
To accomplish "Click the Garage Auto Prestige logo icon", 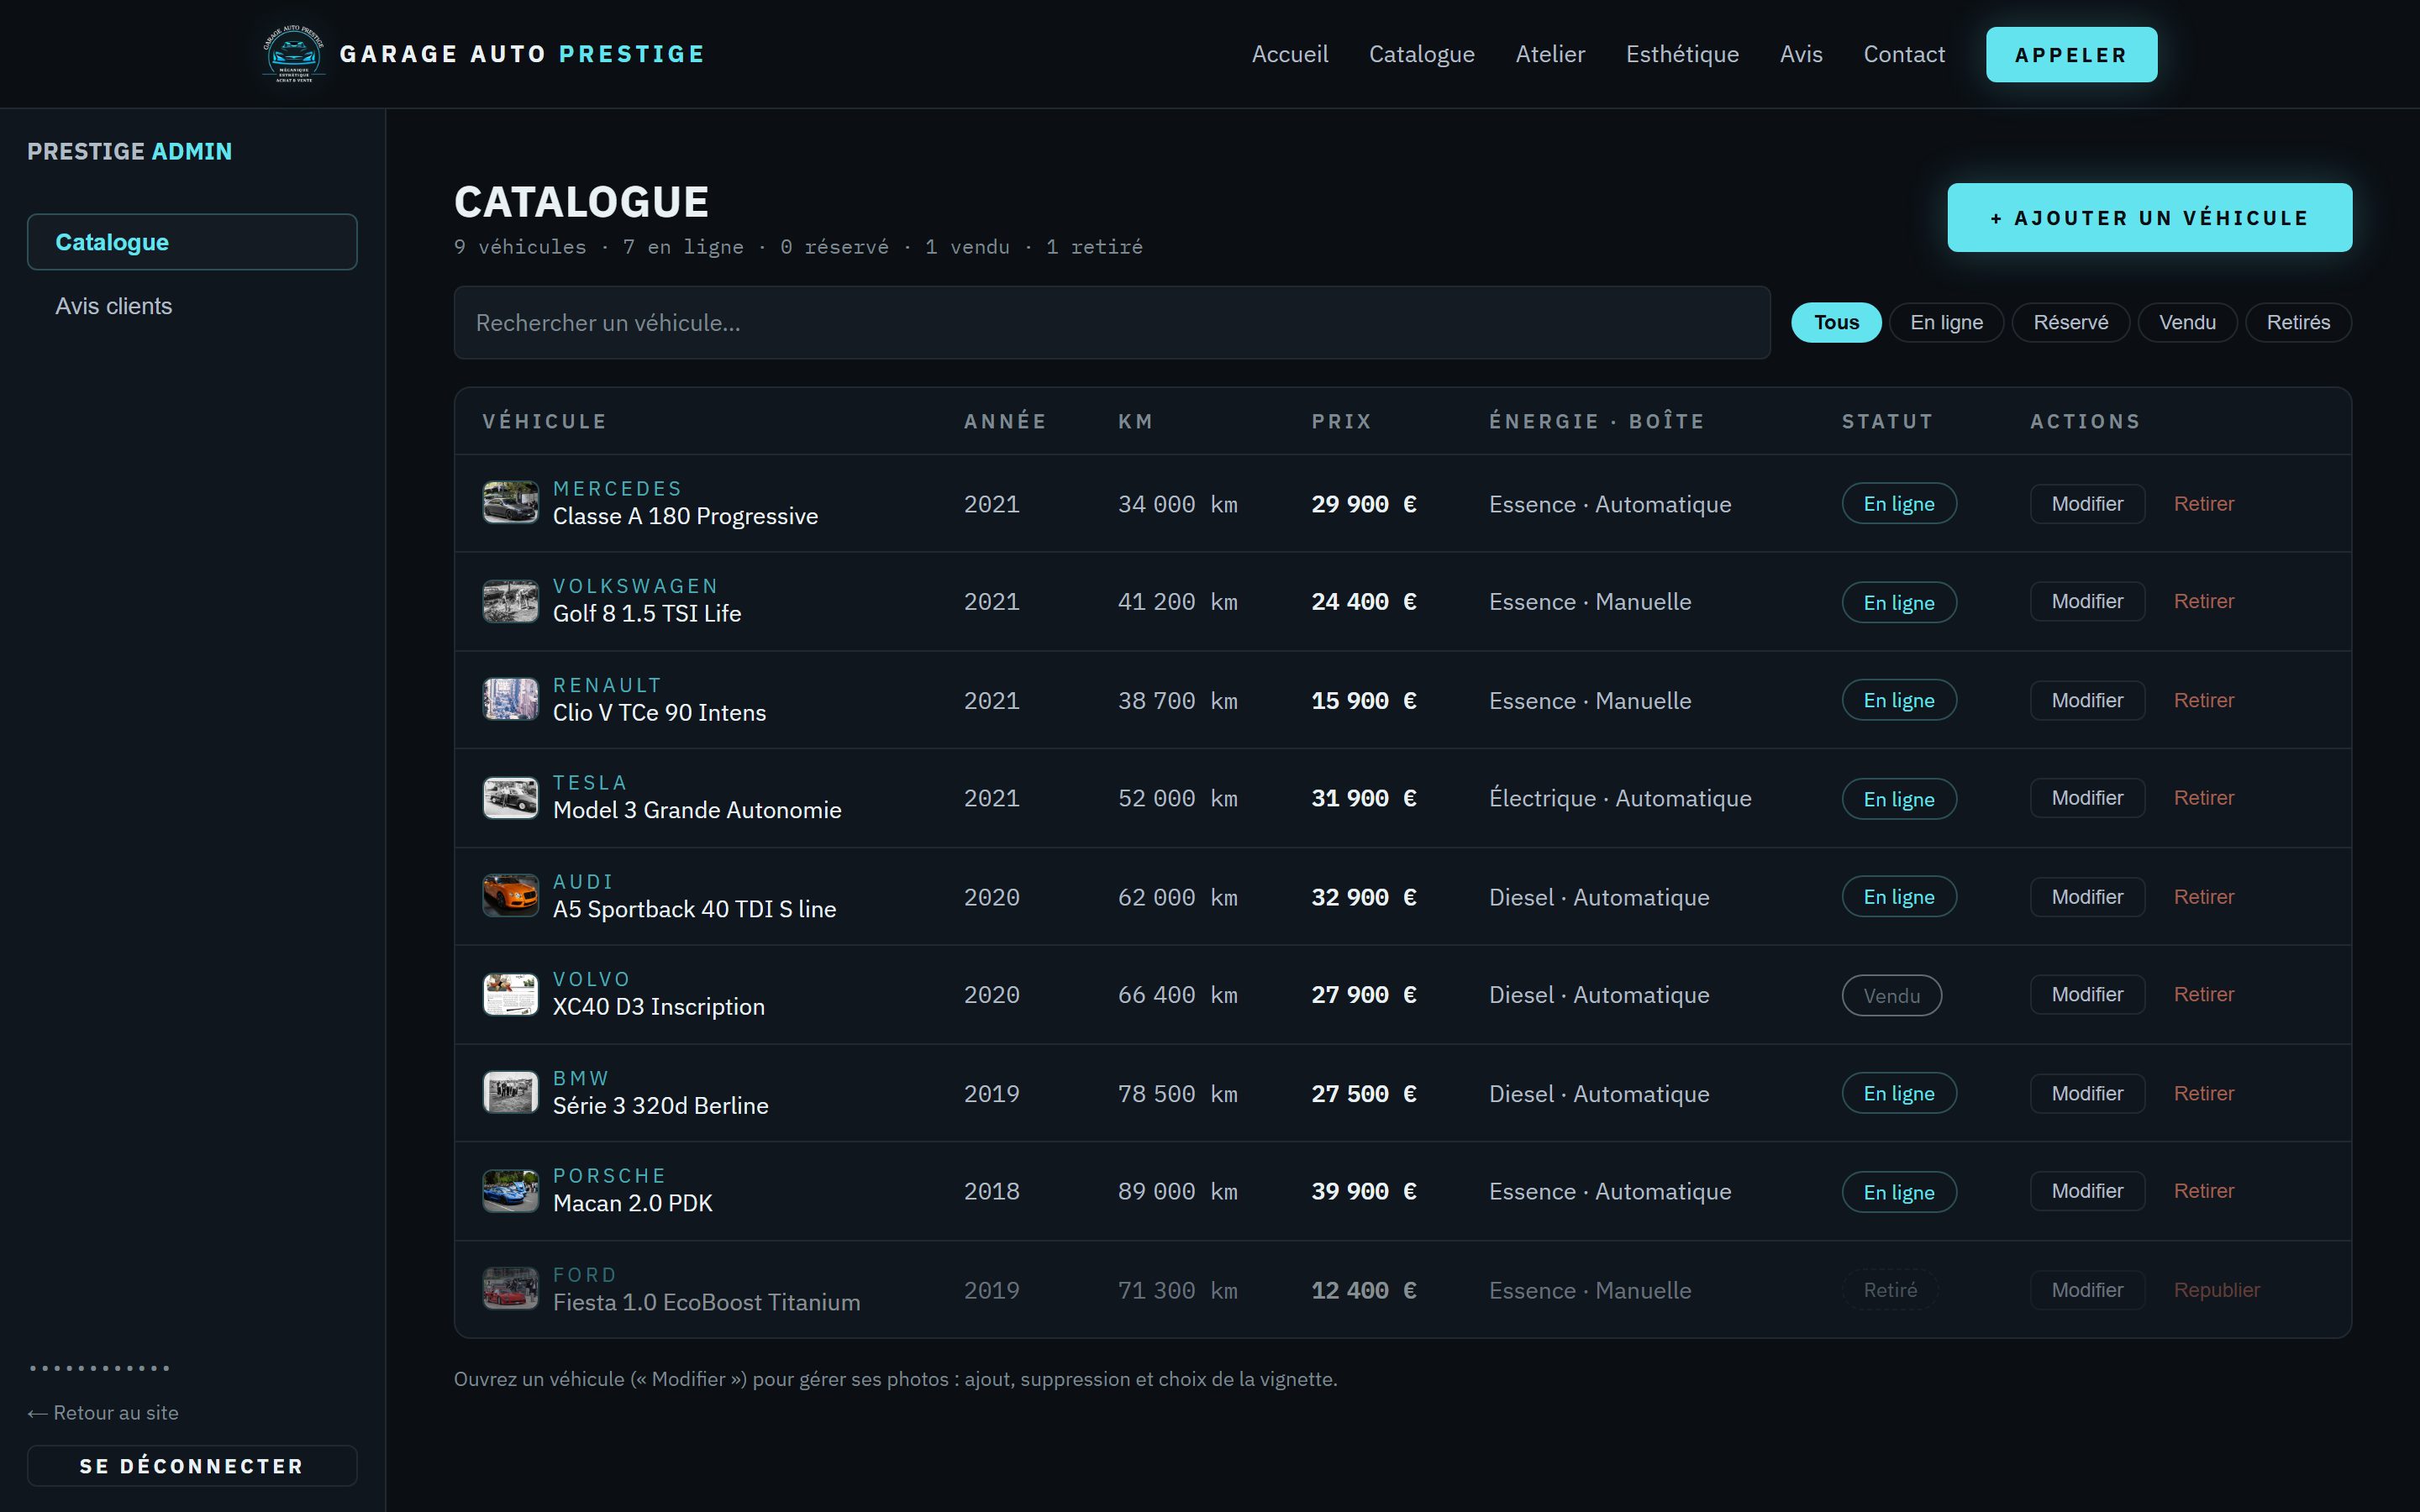I will tap(293, 54).
